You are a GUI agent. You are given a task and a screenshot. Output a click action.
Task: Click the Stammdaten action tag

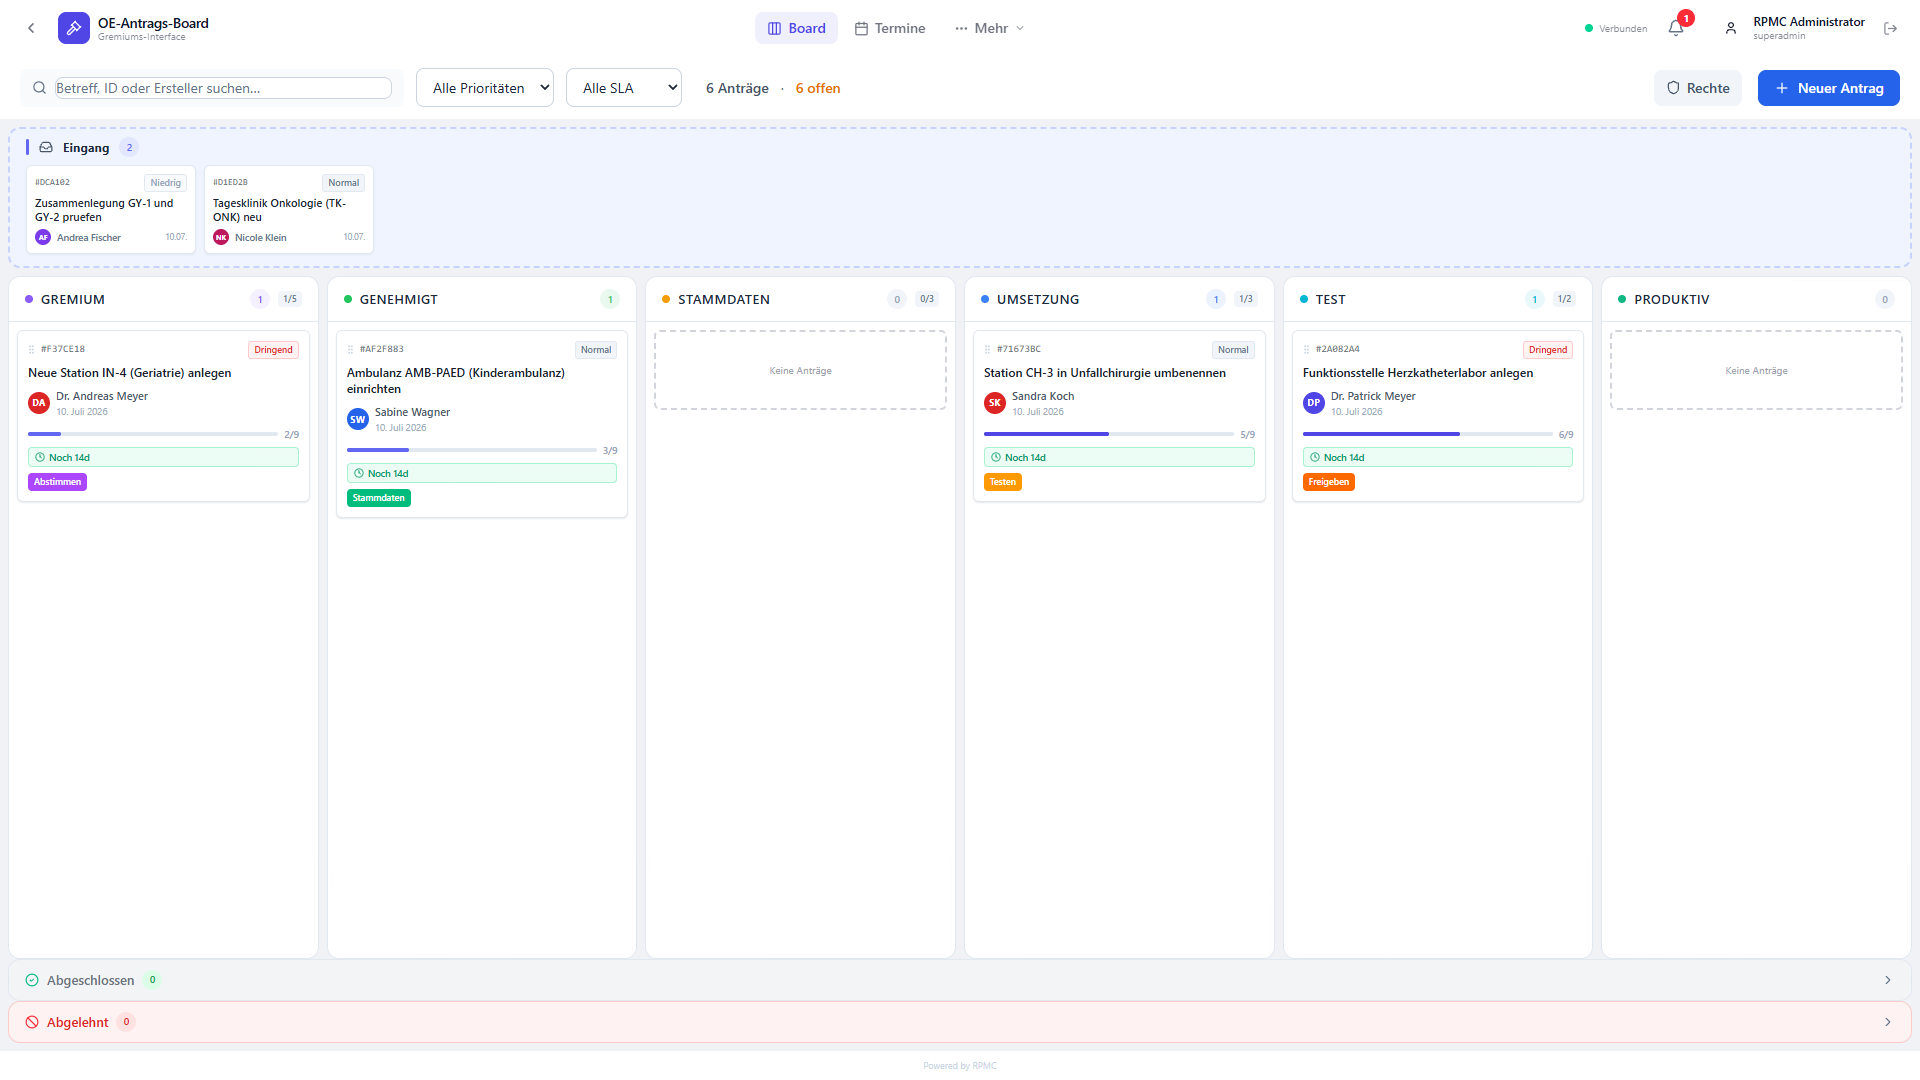coord(379,498)
